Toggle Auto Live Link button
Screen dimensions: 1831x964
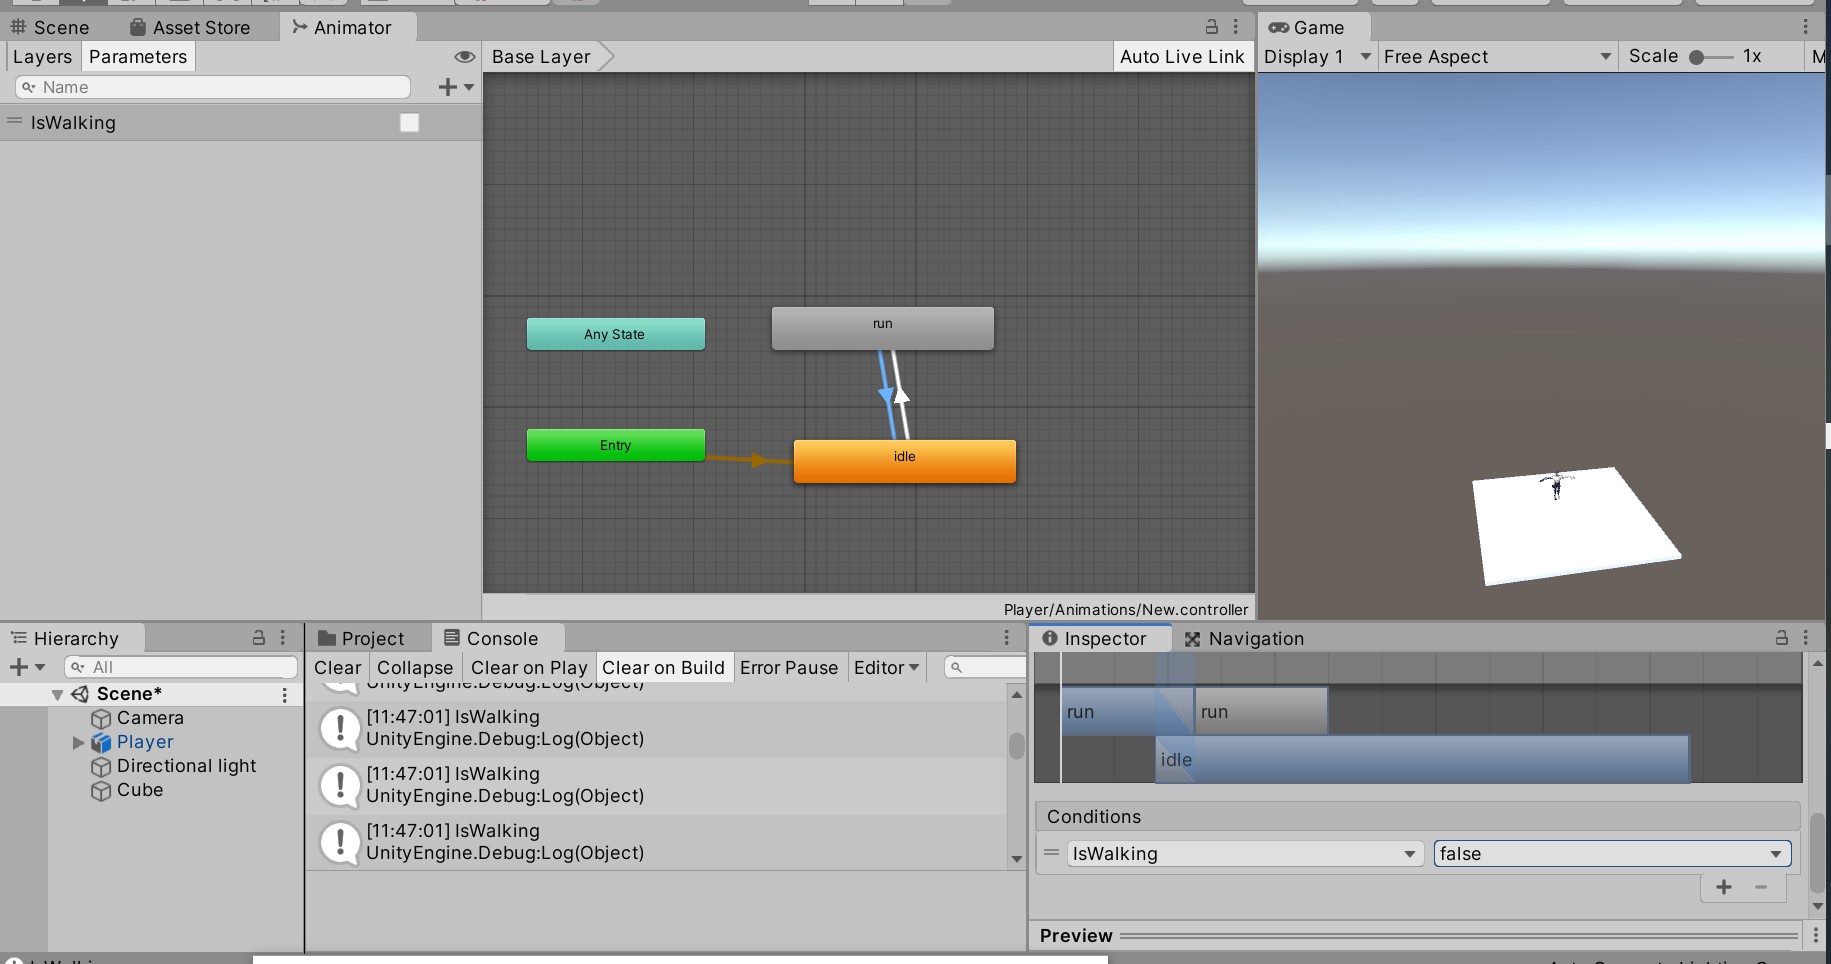click(x=1182, y=57)
